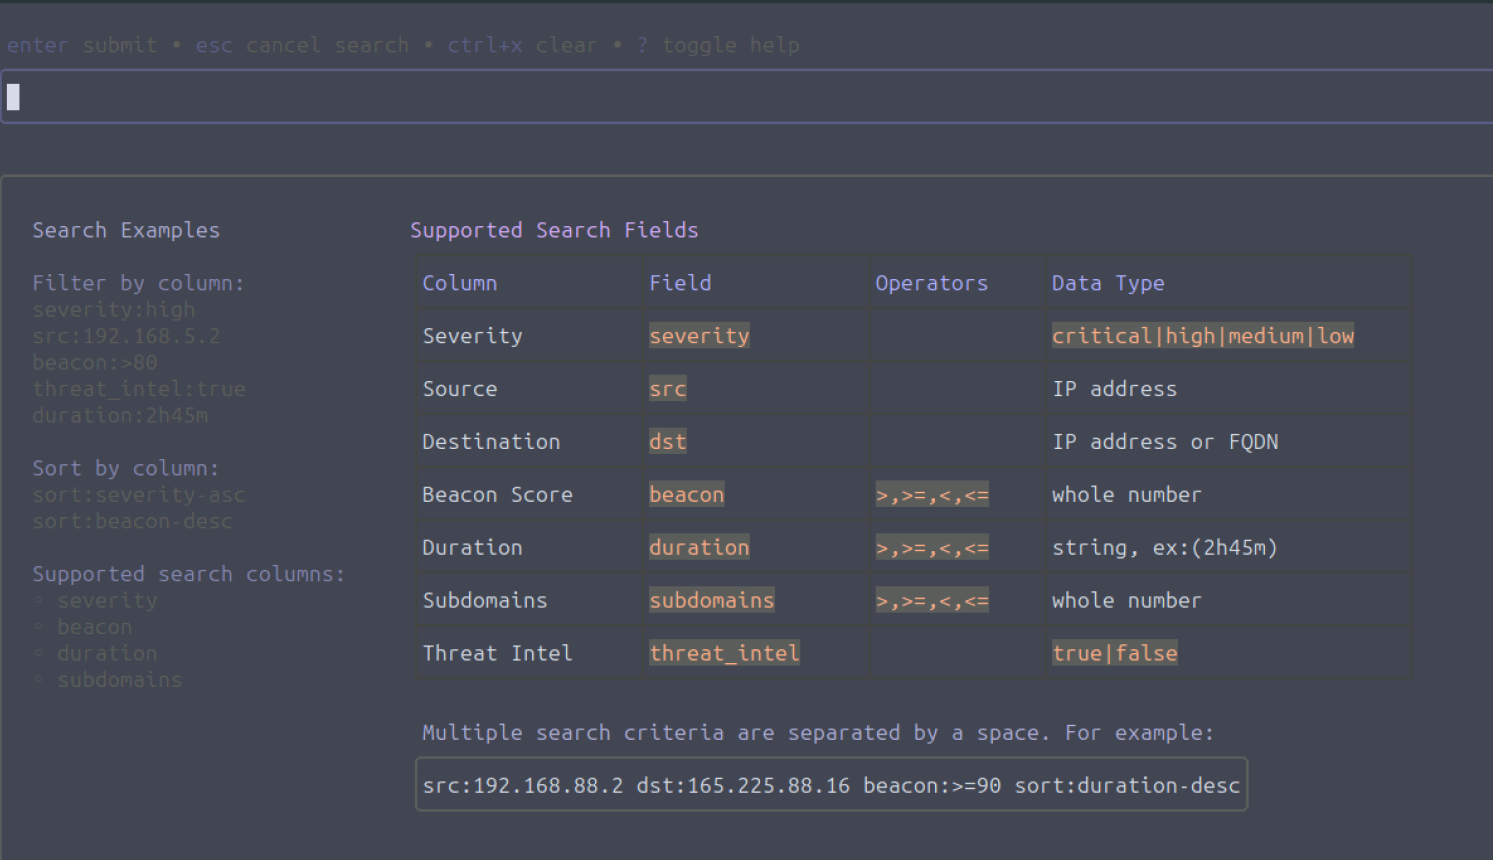Click the operators cell in the Duration row

(x=932, y=548)
